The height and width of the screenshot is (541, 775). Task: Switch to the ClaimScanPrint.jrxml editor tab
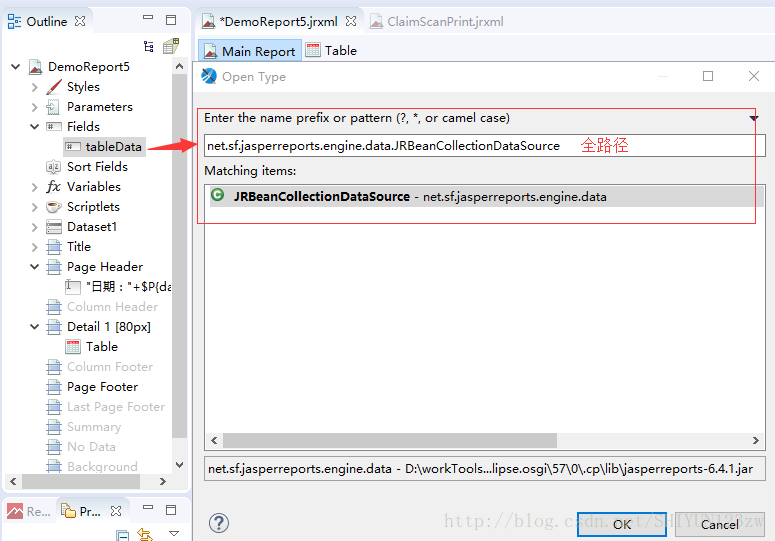click(x=437, y=22)
